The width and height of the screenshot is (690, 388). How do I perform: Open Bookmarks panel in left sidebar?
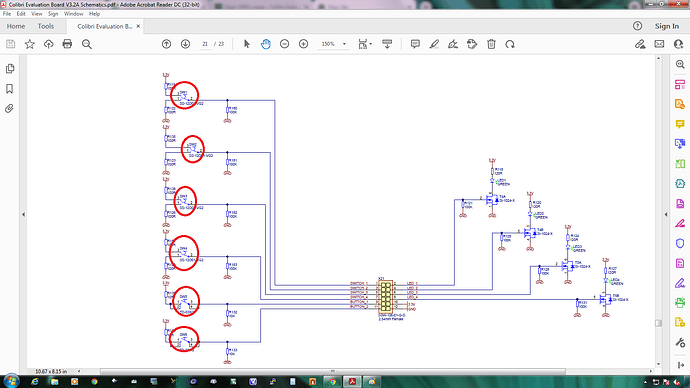9,89
